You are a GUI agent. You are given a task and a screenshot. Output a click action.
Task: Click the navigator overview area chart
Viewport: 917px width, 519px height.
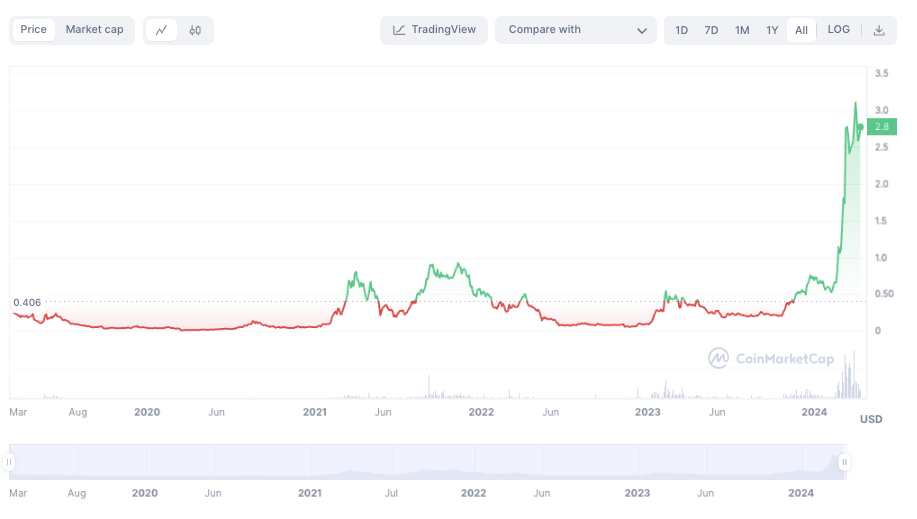428,462
